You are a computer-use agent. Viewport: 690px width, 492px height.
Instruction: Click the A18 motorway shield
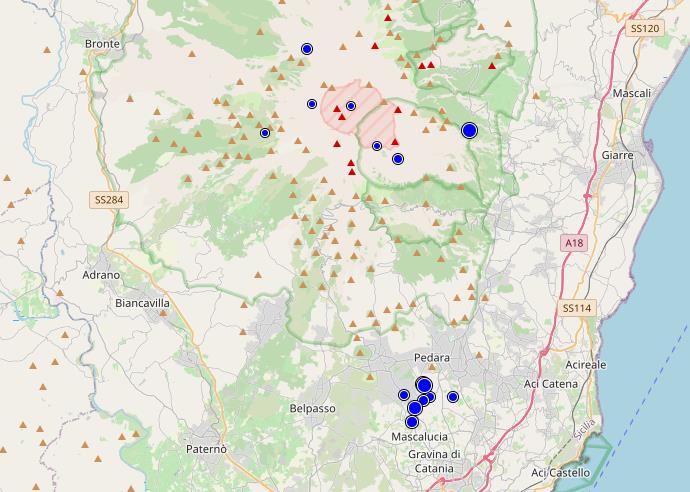(x=572, y=243)
